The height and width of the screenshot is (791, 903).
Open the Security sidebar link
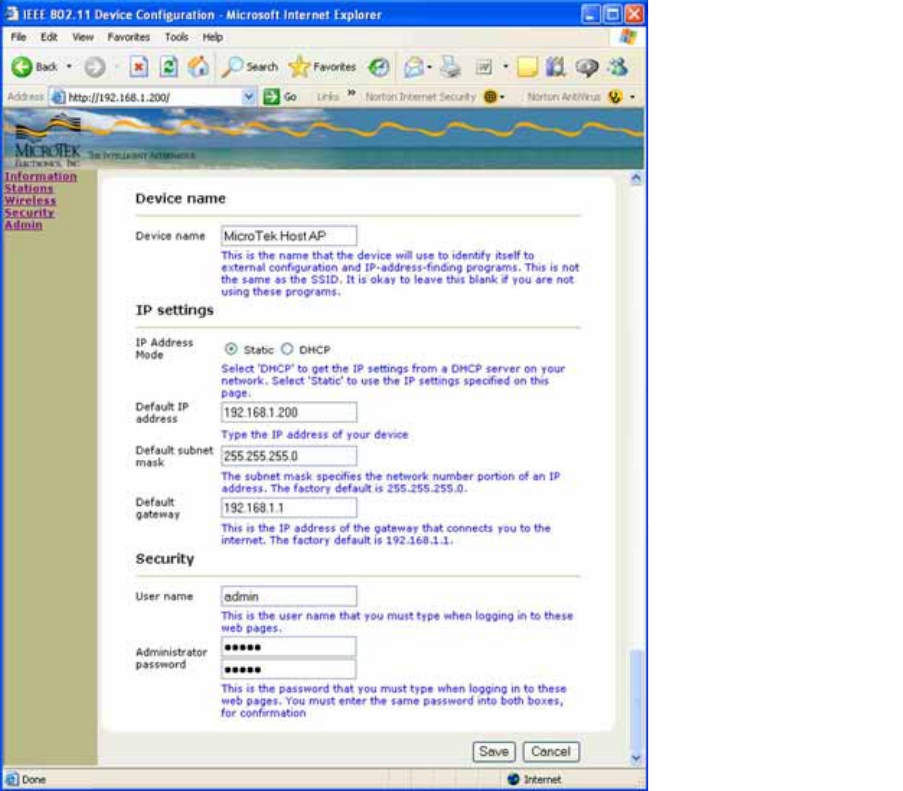pyautogui.click(x=29, y=212)
